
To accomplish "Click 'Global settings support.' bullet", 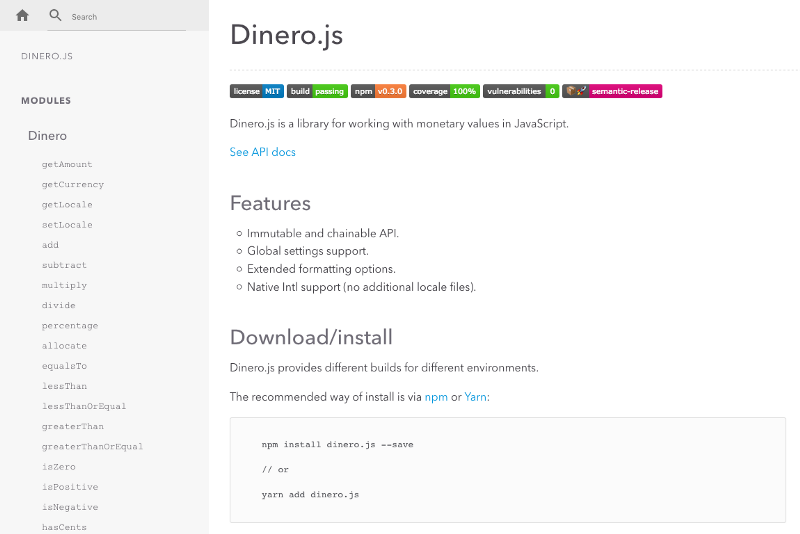I will (x=308, y=251).
